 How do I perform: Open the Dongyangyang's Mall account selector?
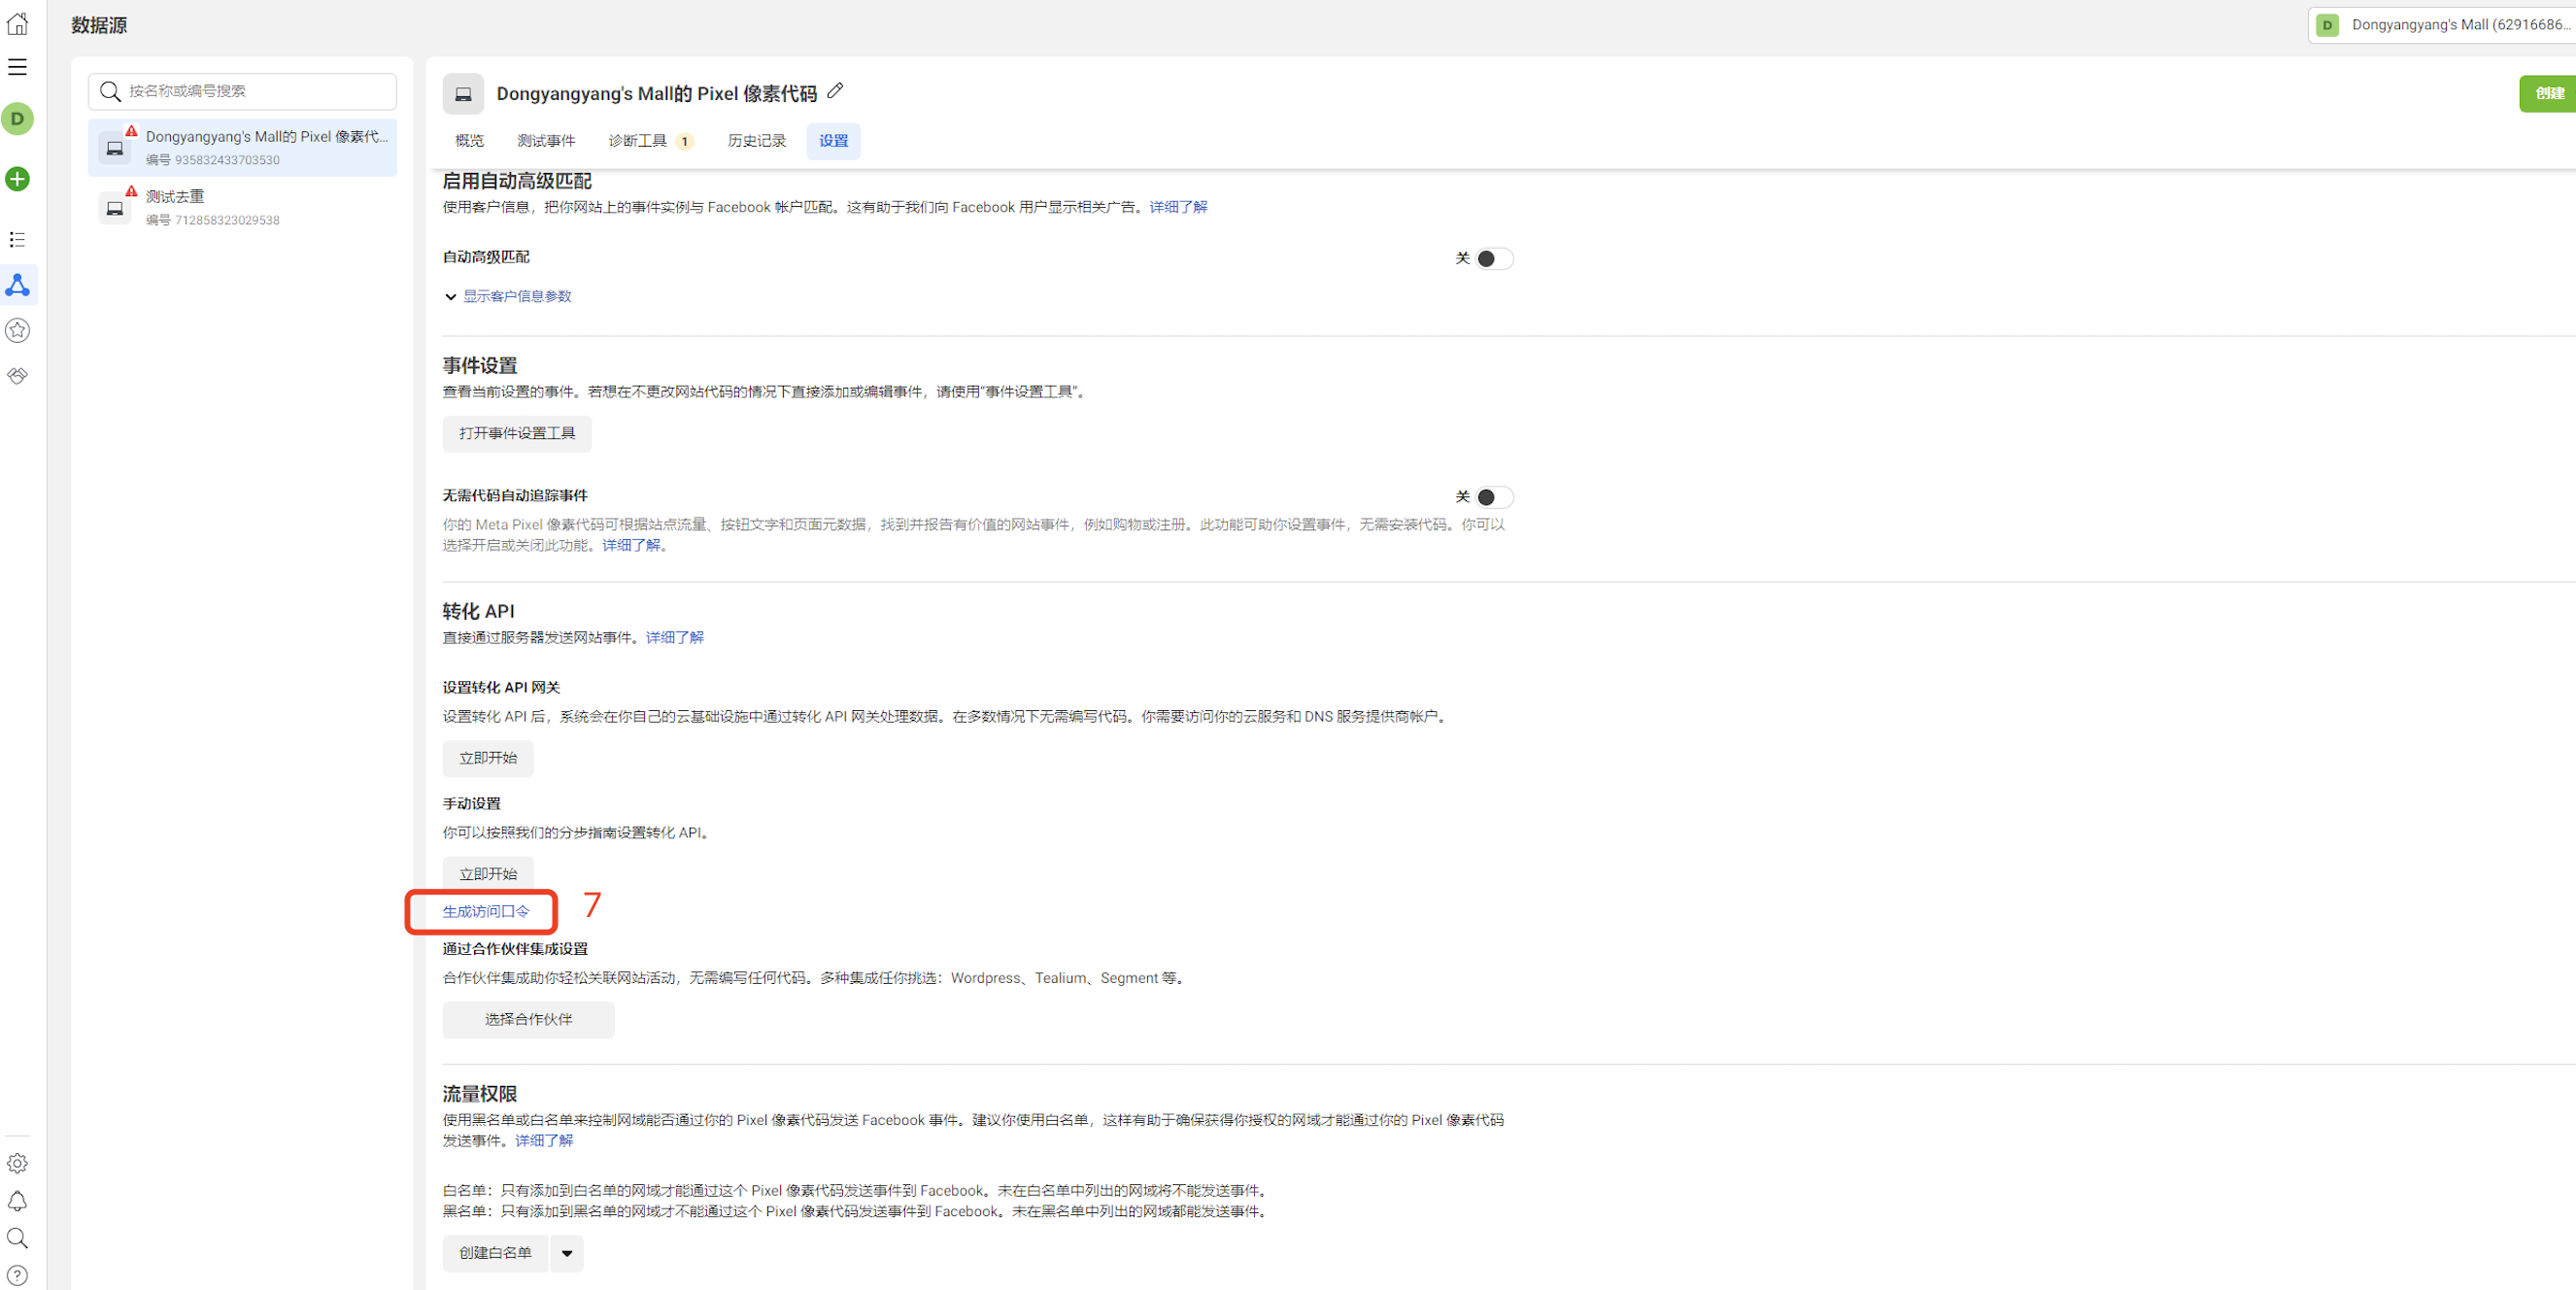click(x=2445, y=25)
